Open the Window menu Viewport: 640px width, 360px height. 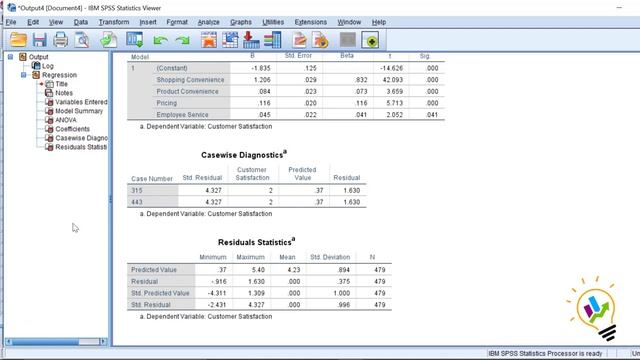click(x=349, y=22)
